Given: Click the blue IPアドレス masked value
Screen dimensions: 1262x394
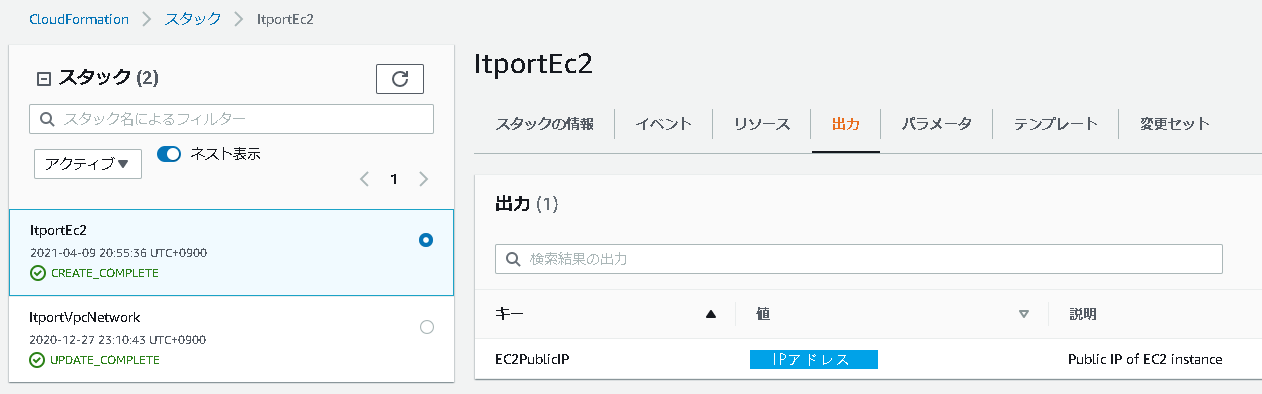Looking at the screenshot, I should pos(813,359).
